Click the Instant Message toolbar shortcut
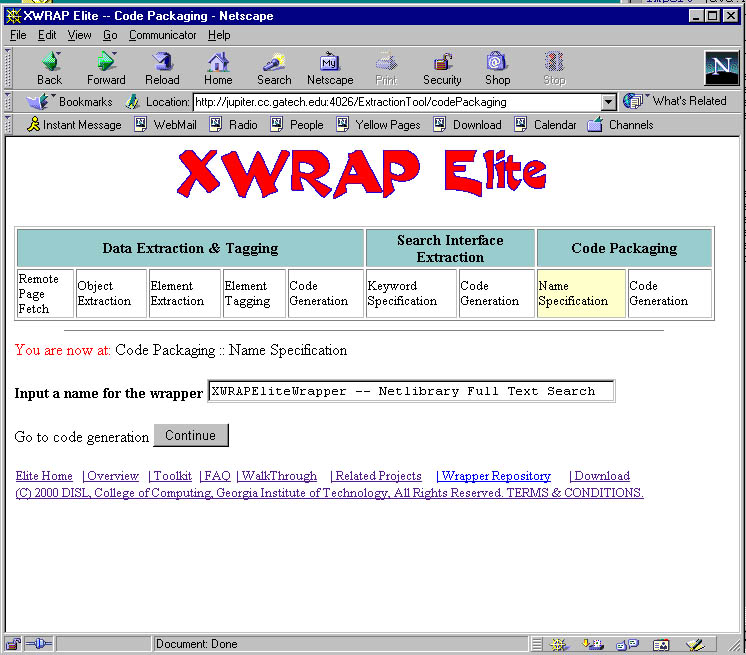The image size is (746, 655). (x=74, y=125)
